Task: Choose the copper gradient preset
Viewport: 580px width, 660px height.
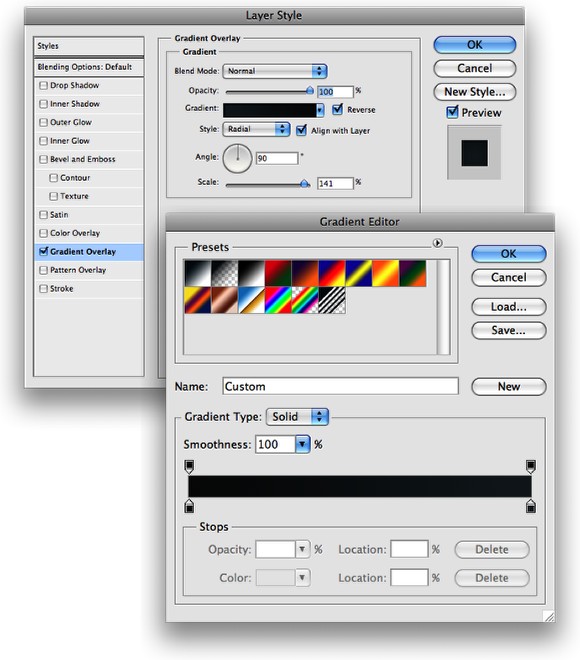Action: [x=225, y=300]
